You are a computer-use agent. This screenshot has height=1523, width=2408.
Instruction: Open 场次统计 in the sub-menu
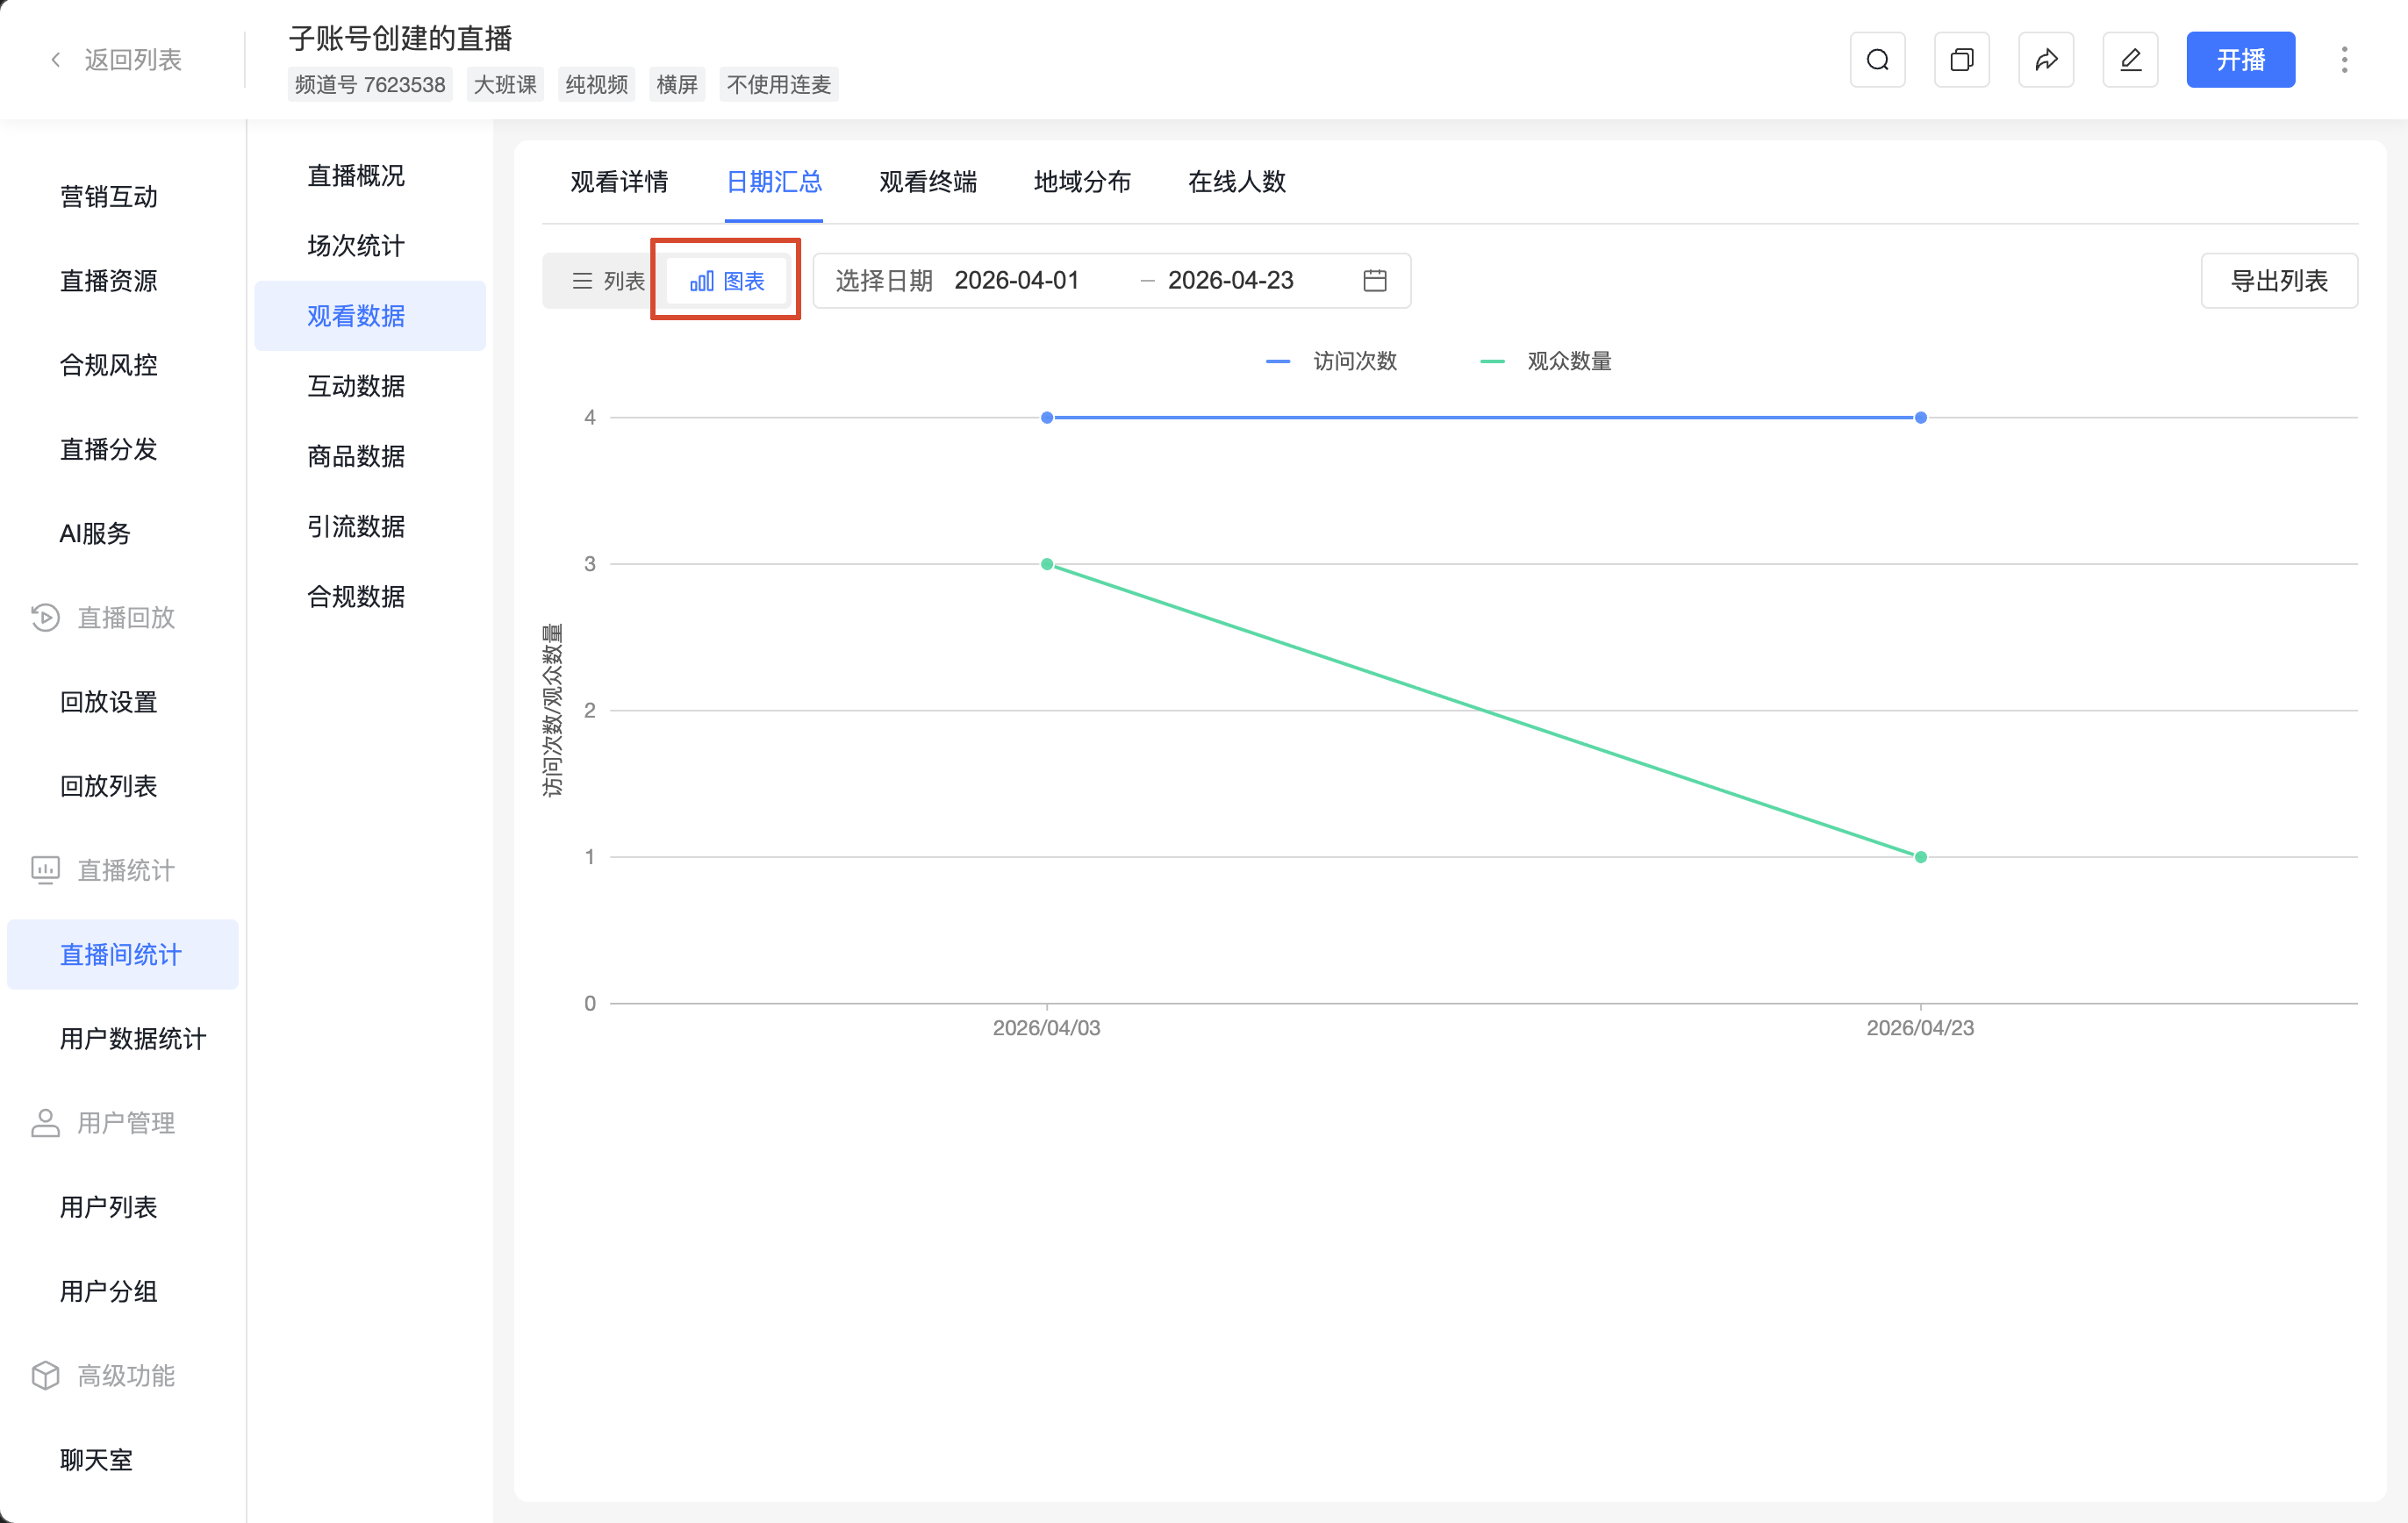[x=370, y=246]
